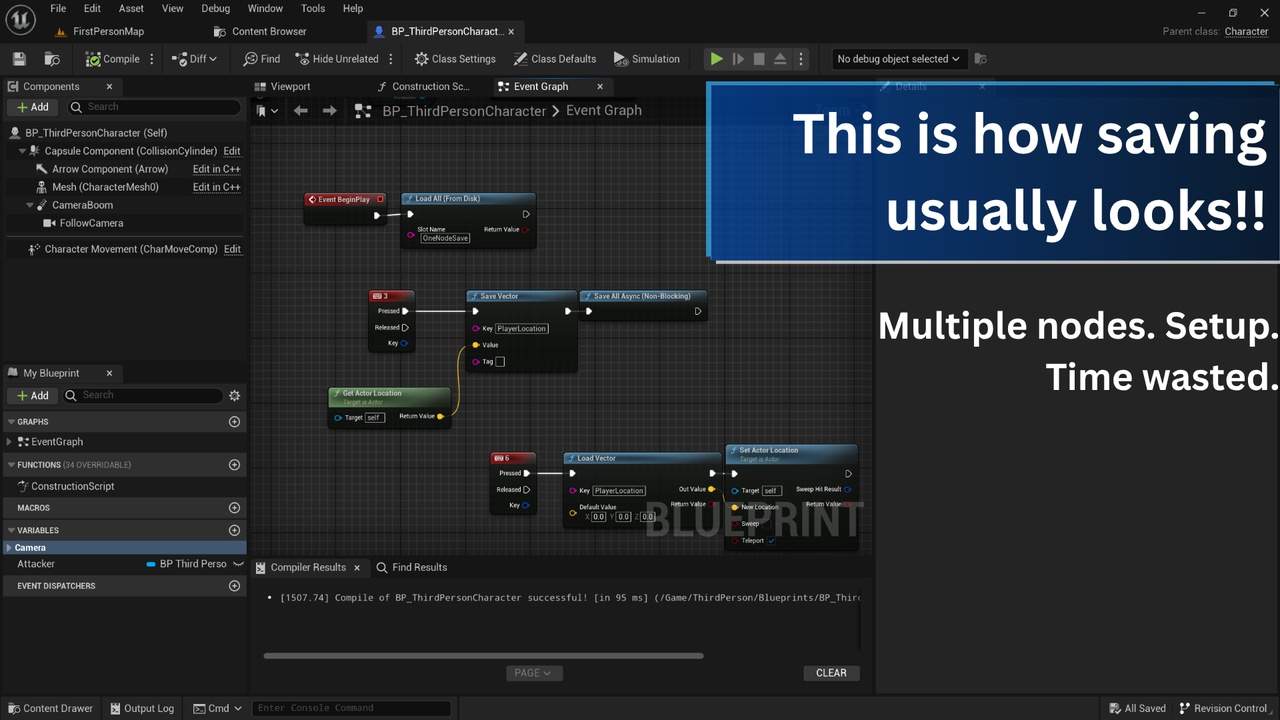Add new function with Functions plus icon
The width and height of the screenshot is (1280, 720).
click(235, 465)
